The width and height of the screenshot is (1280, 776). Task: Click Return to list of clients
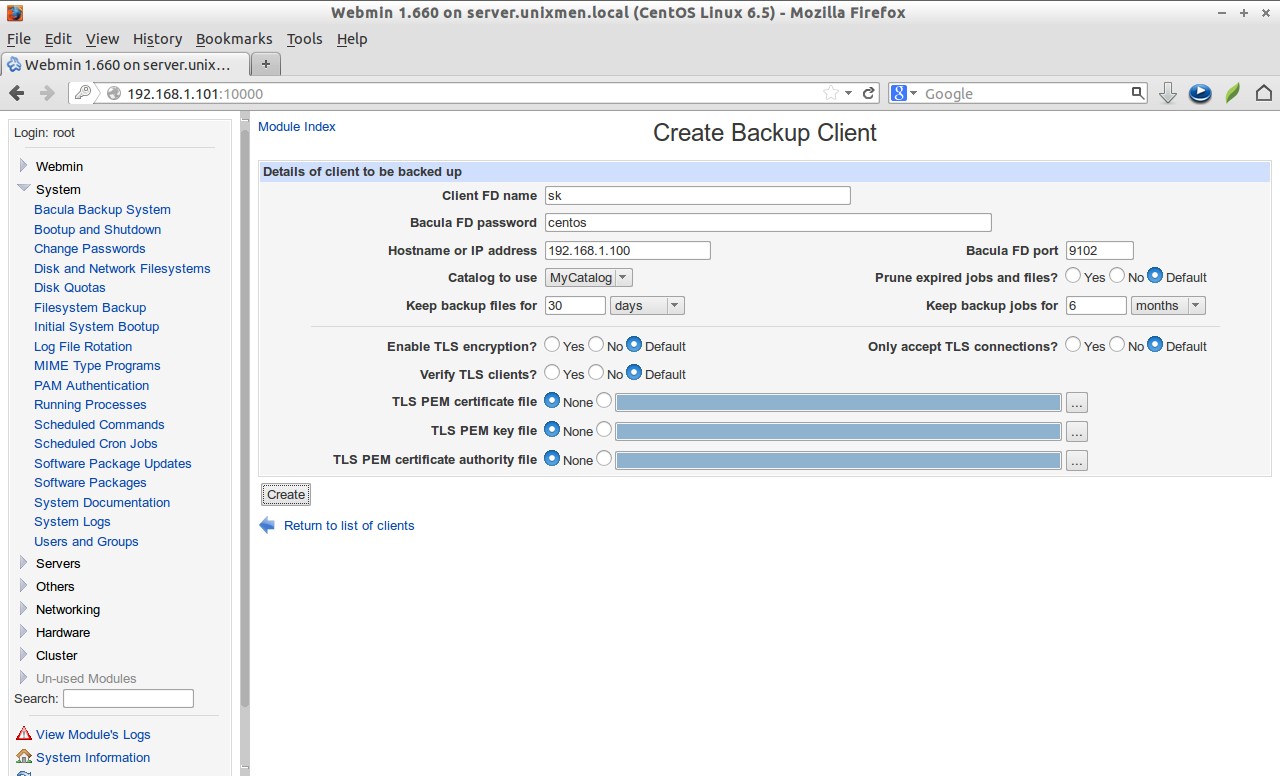tap(349, 525)
